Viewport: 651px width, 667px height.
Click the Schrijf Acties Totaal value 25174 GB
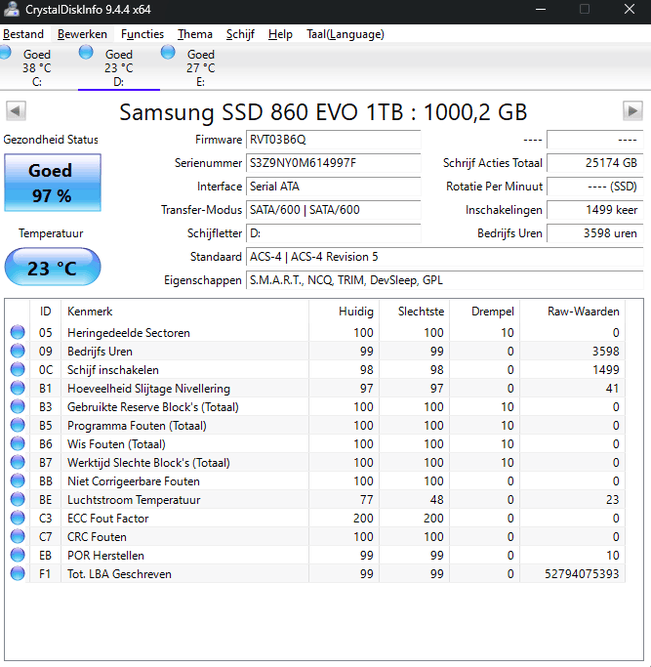(595, 163)
